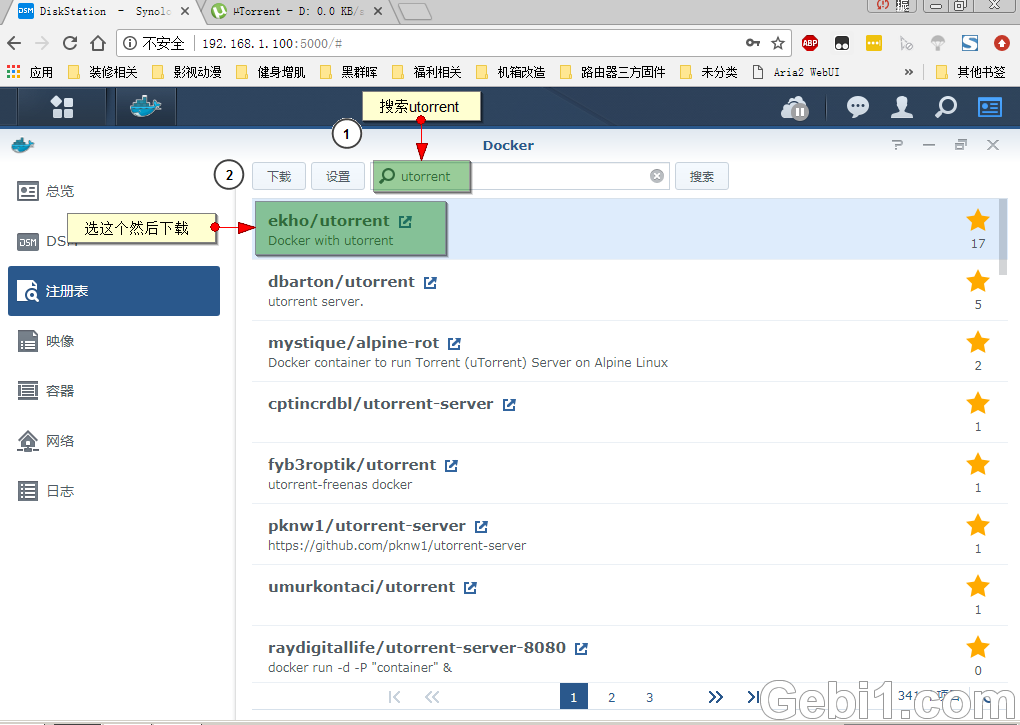Clear the utorrent search field with X
Screen dimensions: 1020x725
tap(657, 176)
